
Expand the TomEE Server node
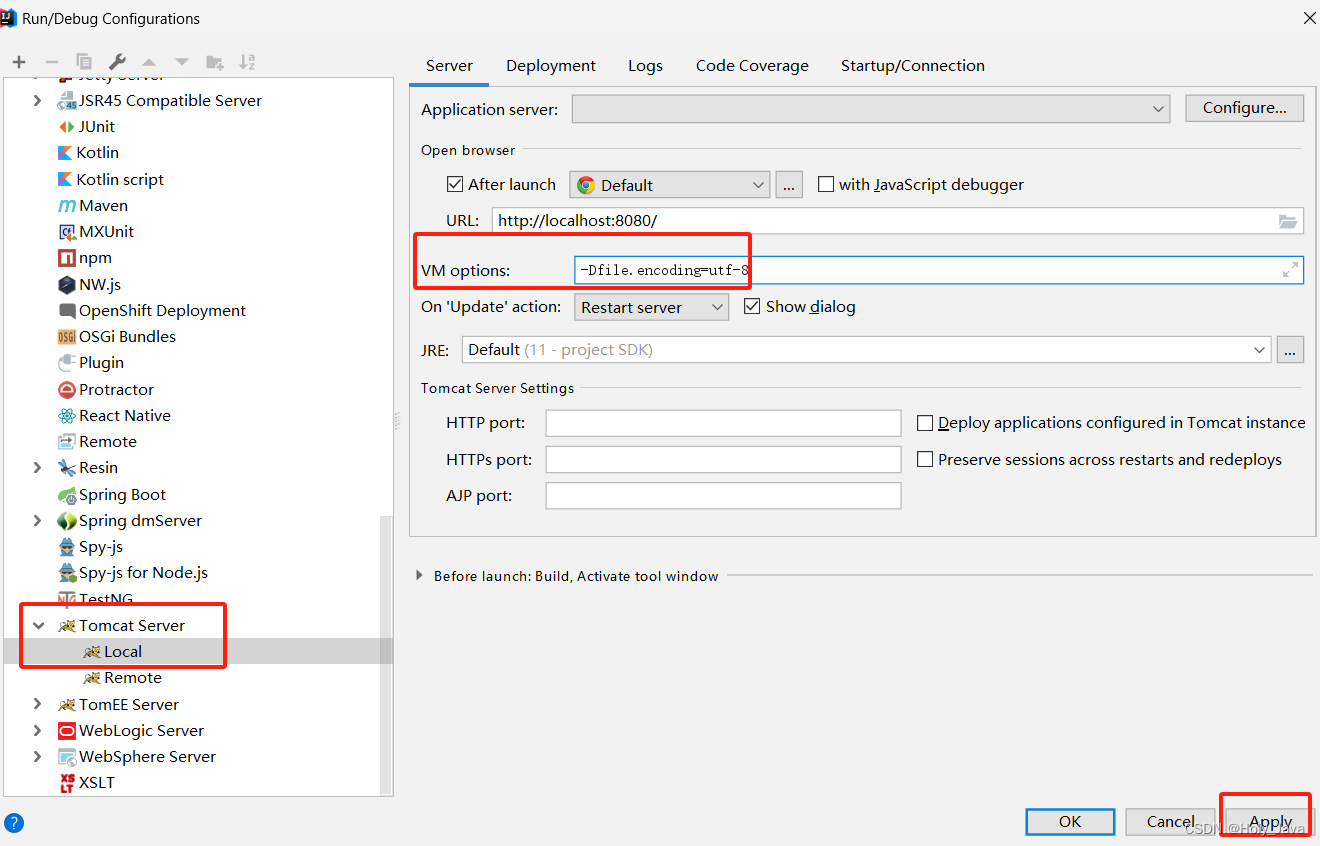coord(38,705)
